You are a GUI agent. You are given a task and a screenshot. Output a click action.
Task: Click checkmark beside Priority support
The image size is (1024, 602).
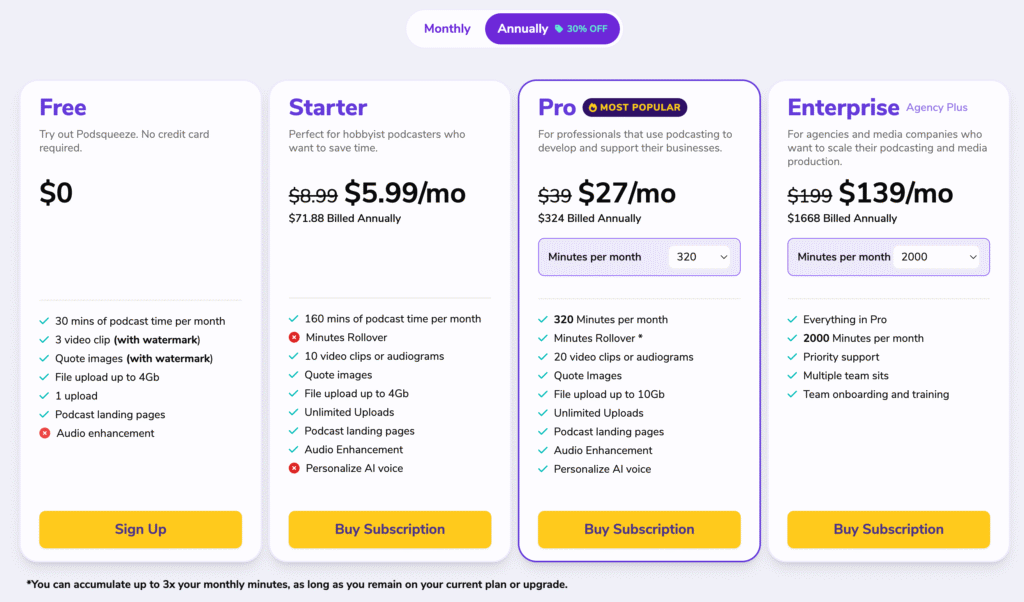(x=792, y=357)
